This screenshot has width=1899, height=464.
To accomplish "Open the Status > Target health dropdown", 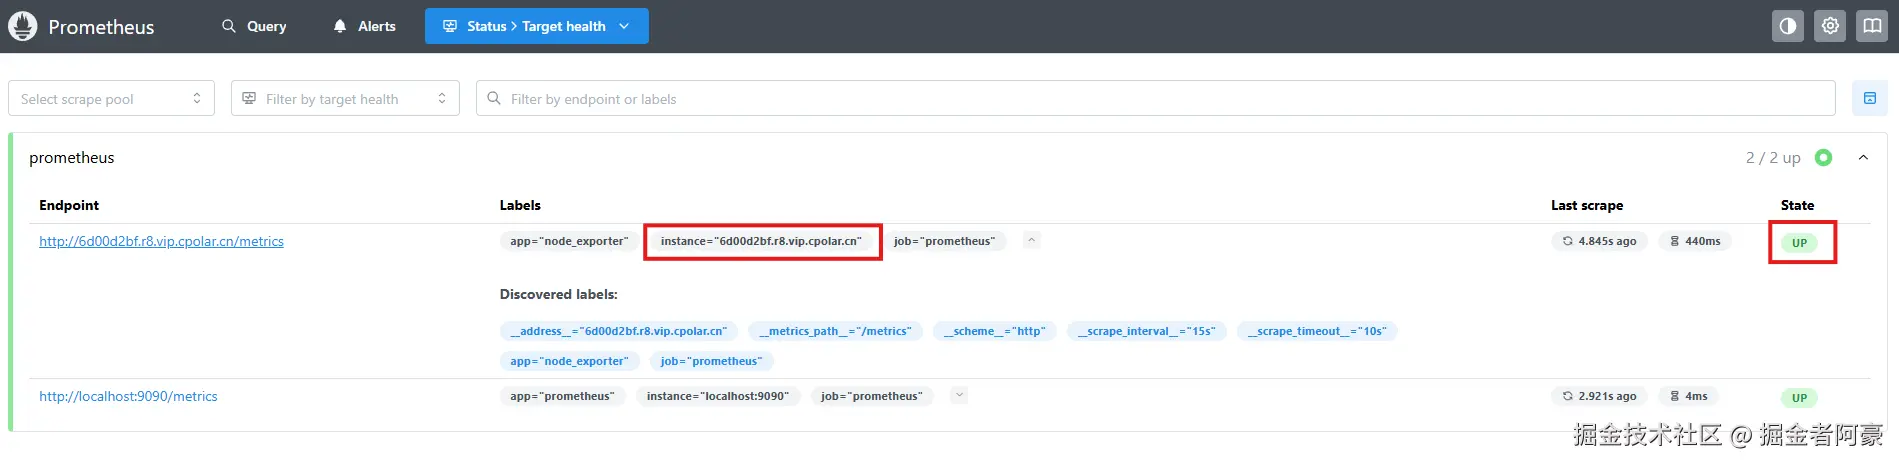I will 536,26.
